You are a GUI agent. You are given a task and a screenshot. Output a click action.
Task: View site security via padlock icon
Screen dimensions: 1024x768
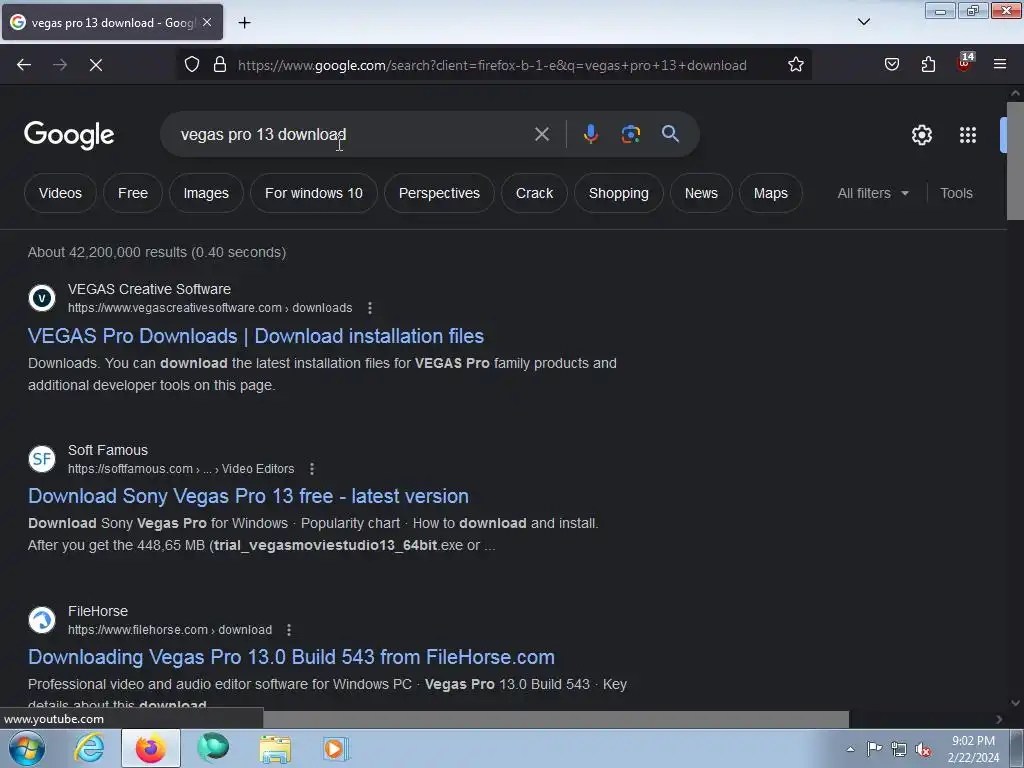(220, 65)
